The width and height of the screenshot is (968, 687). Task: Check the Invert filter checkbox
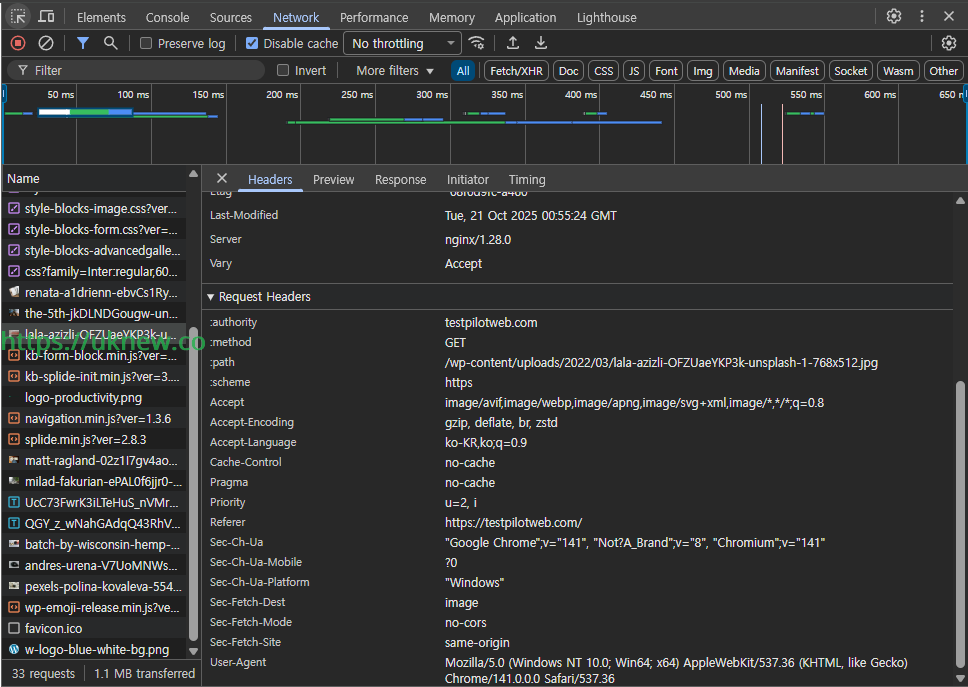pyautogui.click(x=283, y=71)
